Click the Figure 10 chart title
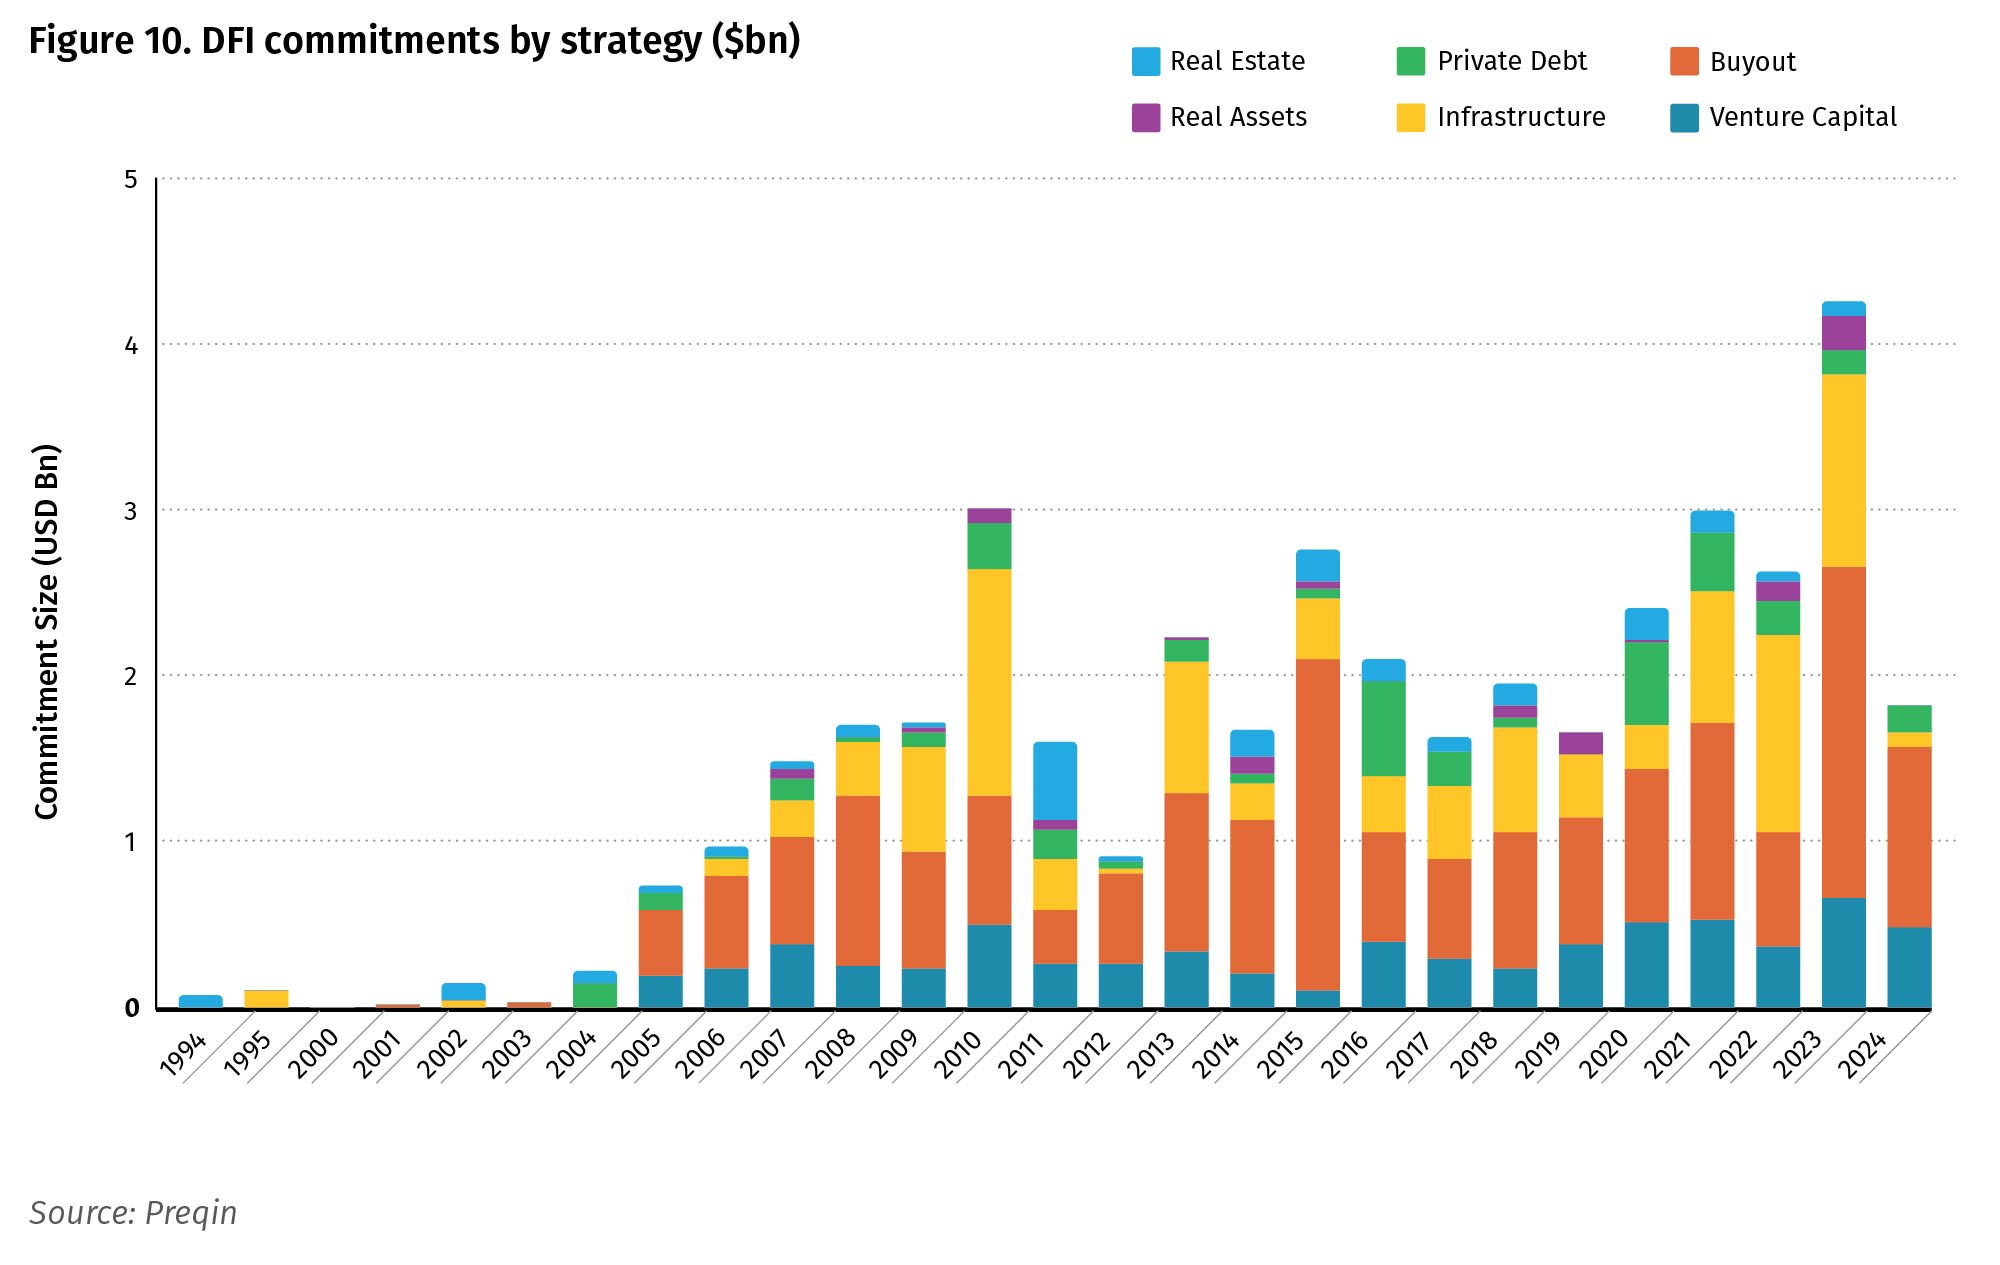 tap(414, 41)
